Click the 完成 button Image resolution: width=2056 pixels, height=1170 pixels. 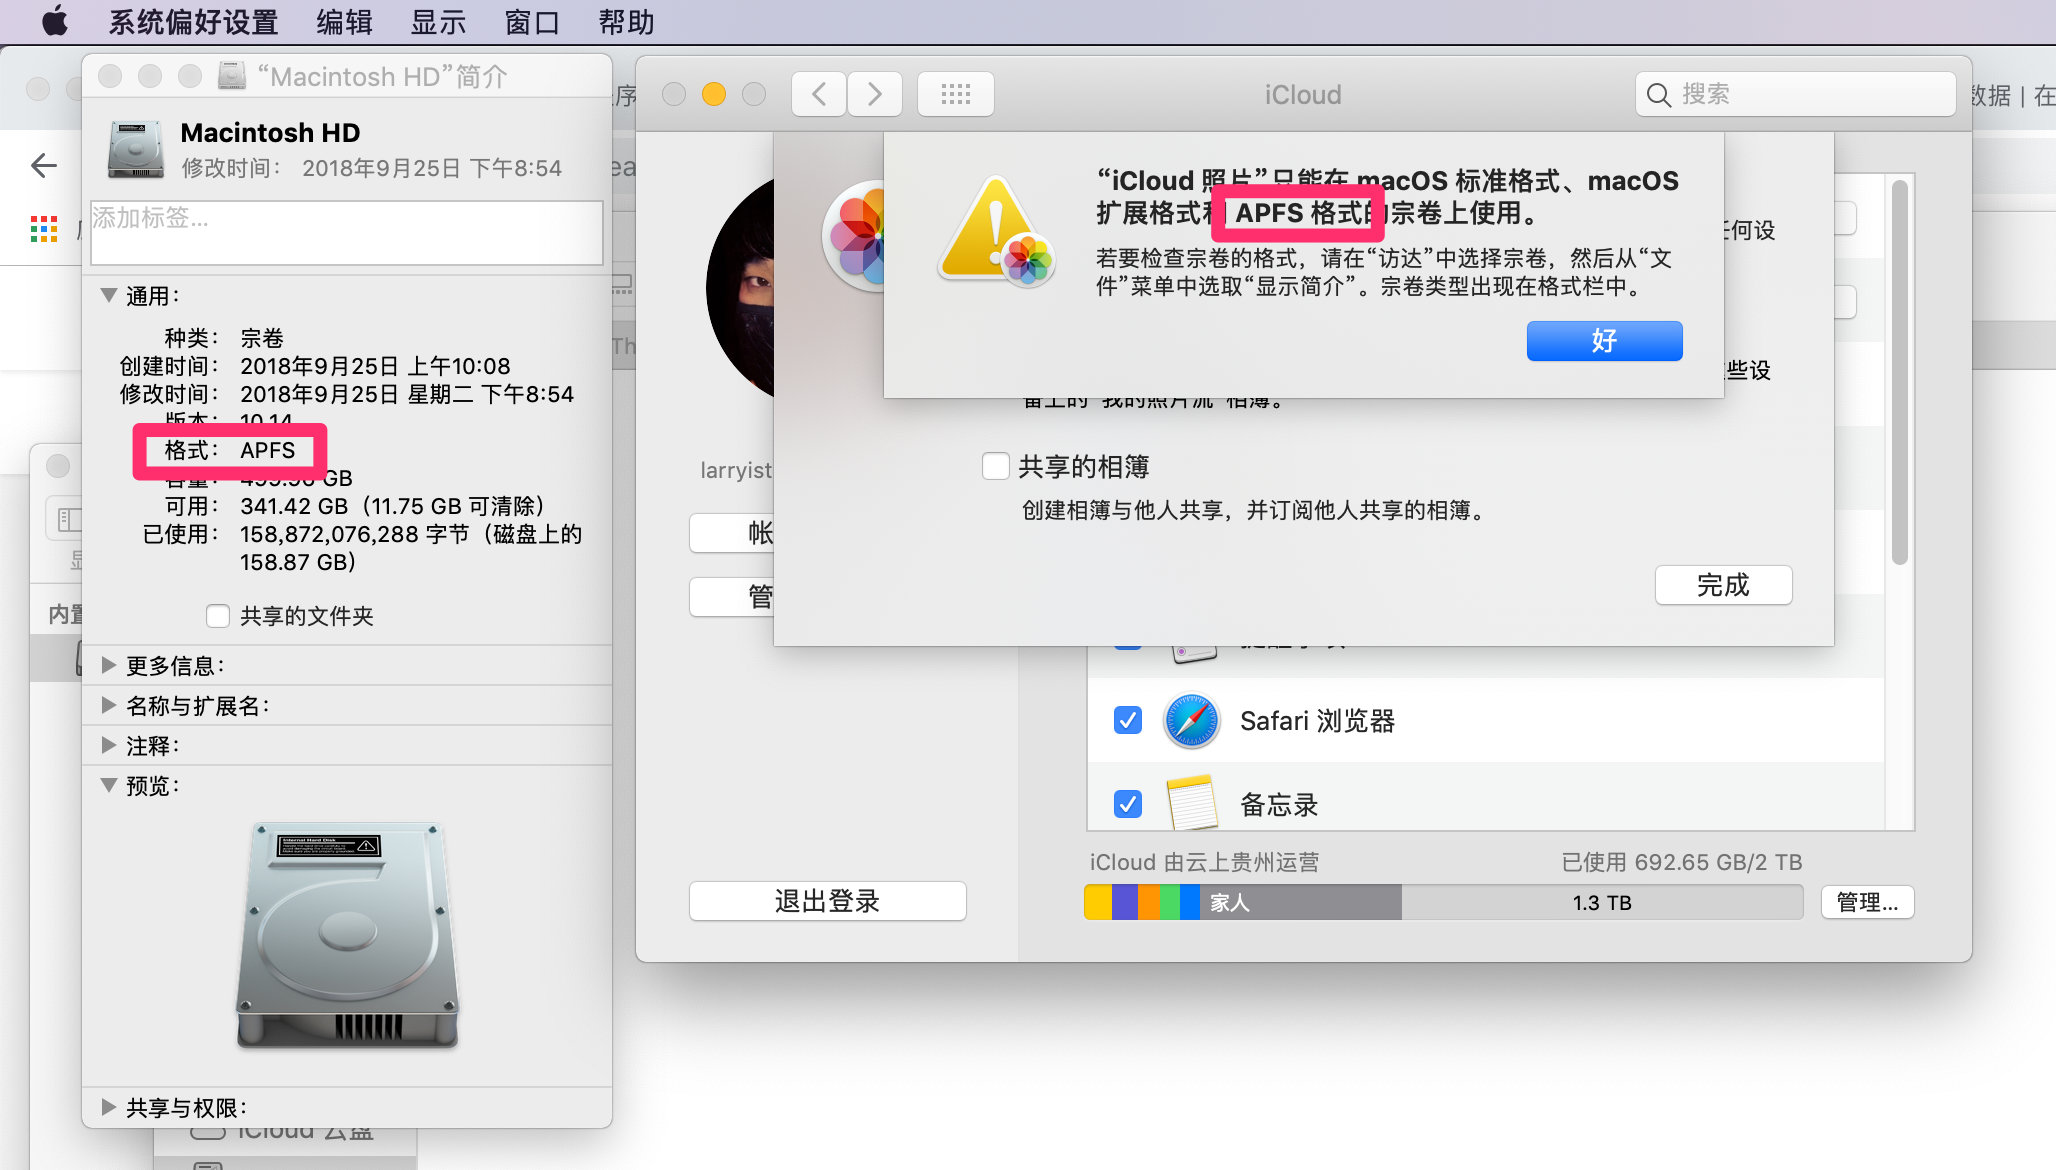[1723, 585]
